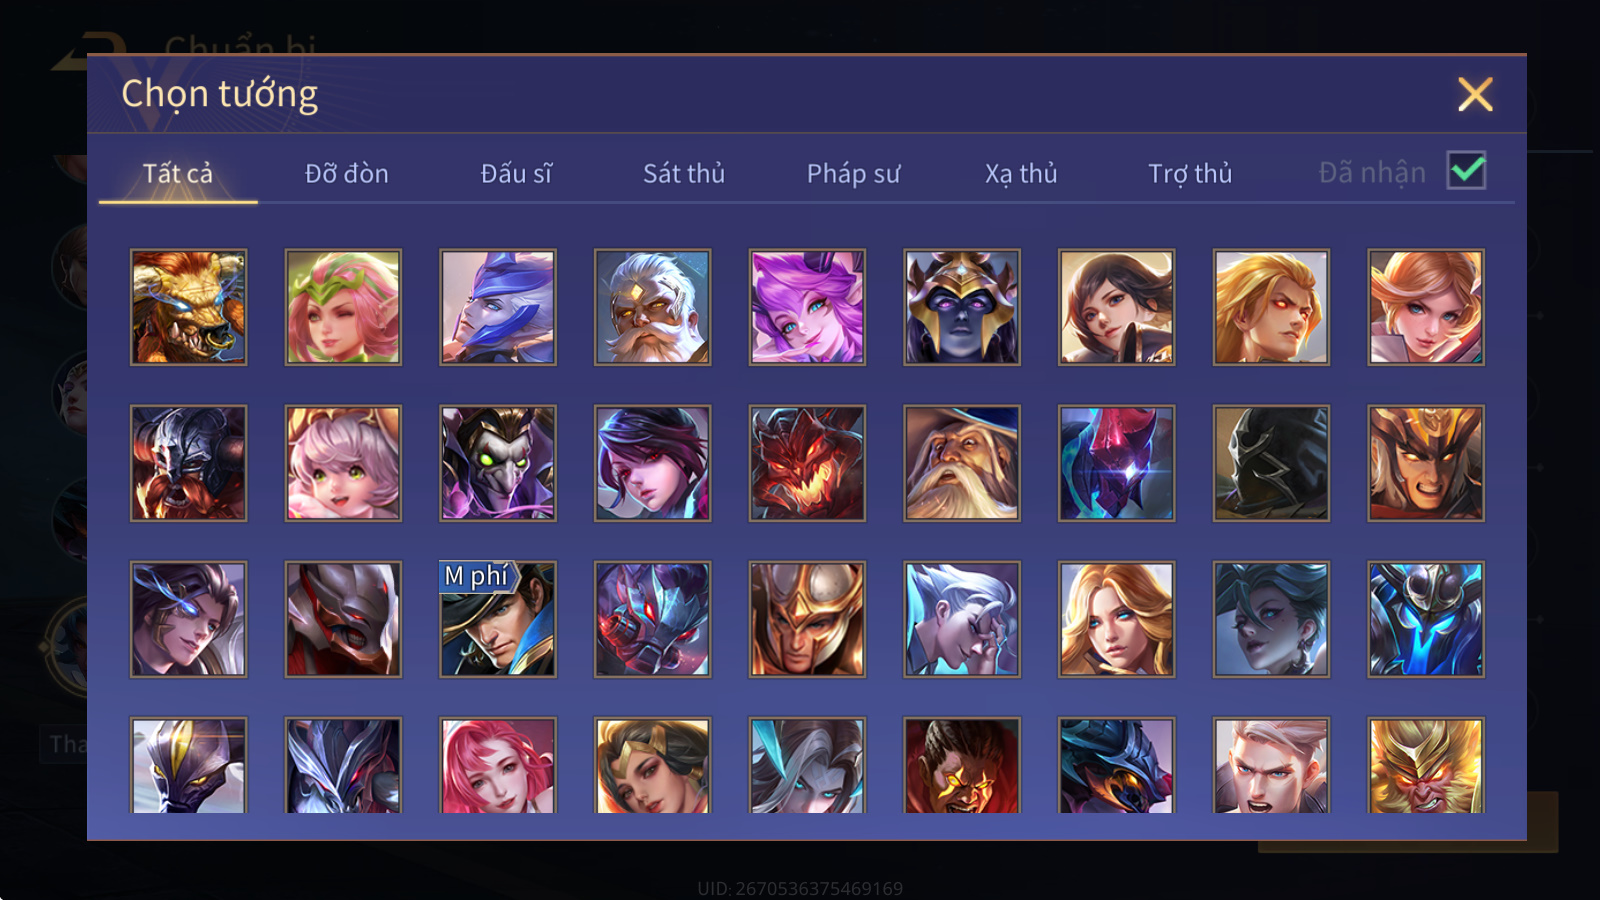
Task: Switch to the 'Đấu sĩ' tab
Action: tap(516, 173)
